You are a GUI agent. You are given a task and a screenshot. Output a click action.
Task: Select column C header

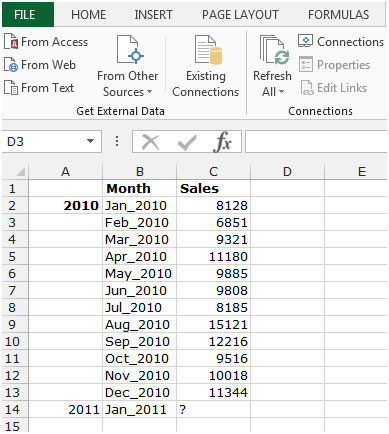213,172
